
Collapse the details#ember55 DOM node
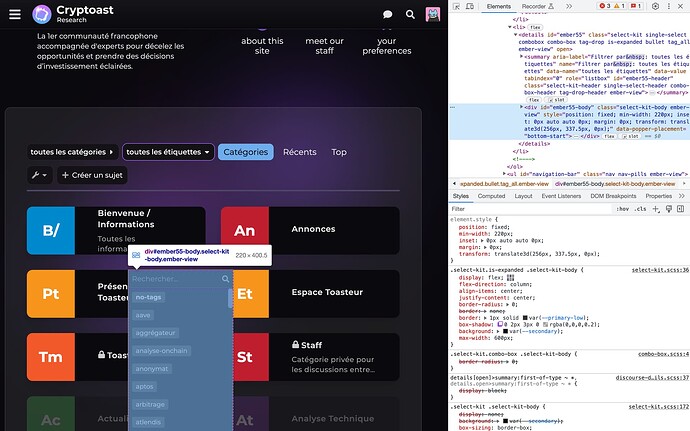515,35
